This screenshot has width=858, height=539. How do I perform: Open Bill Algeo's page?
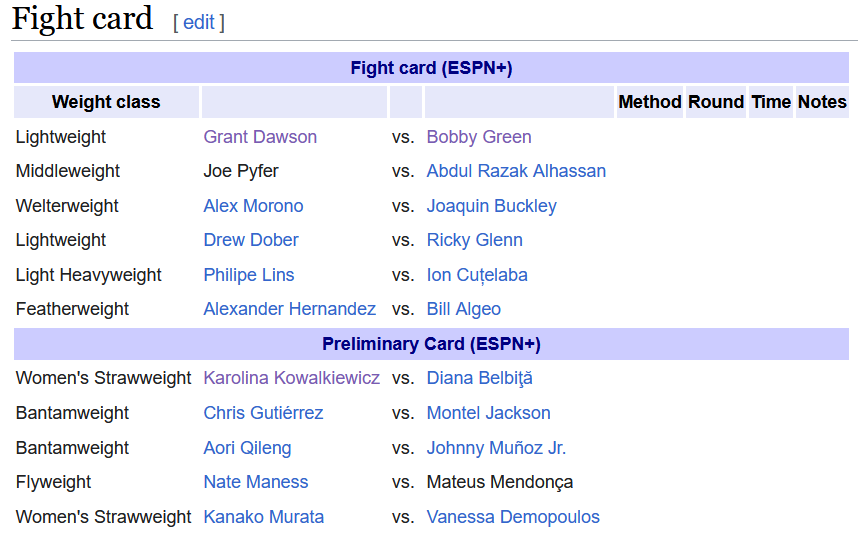coord(463,309)
